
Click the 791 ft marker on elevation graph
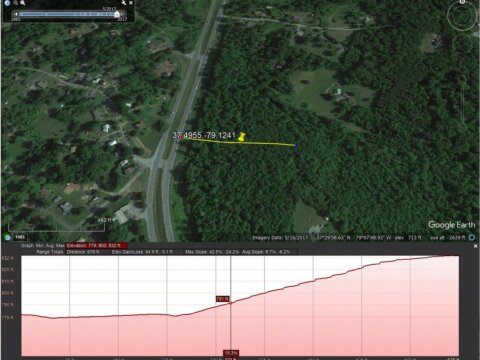(x=222, y=299)
